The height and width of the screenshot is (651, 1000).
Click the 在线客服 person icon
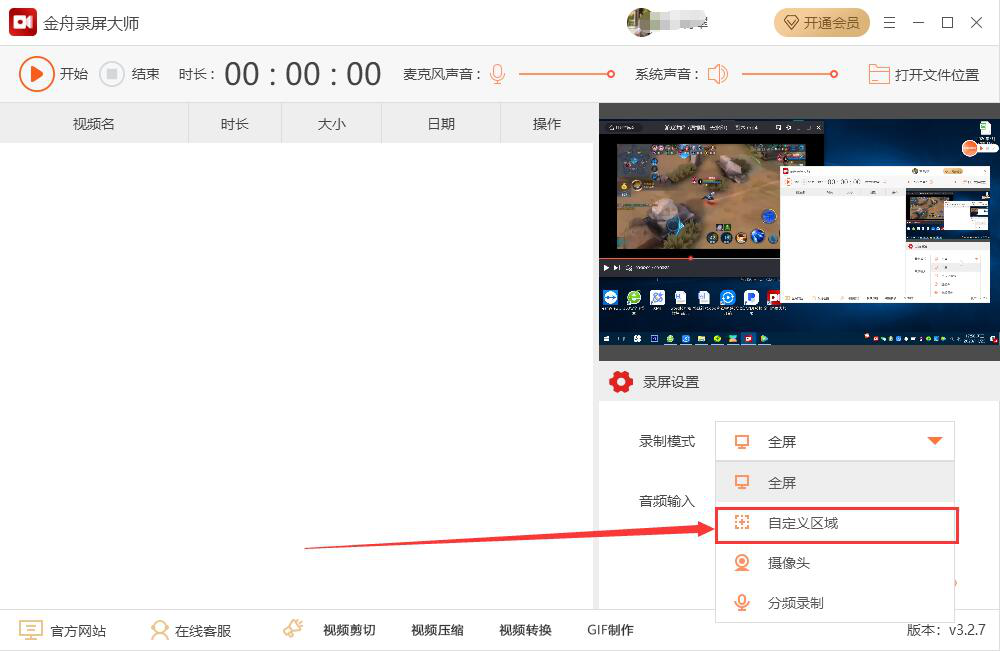click(x=159, y=630)
